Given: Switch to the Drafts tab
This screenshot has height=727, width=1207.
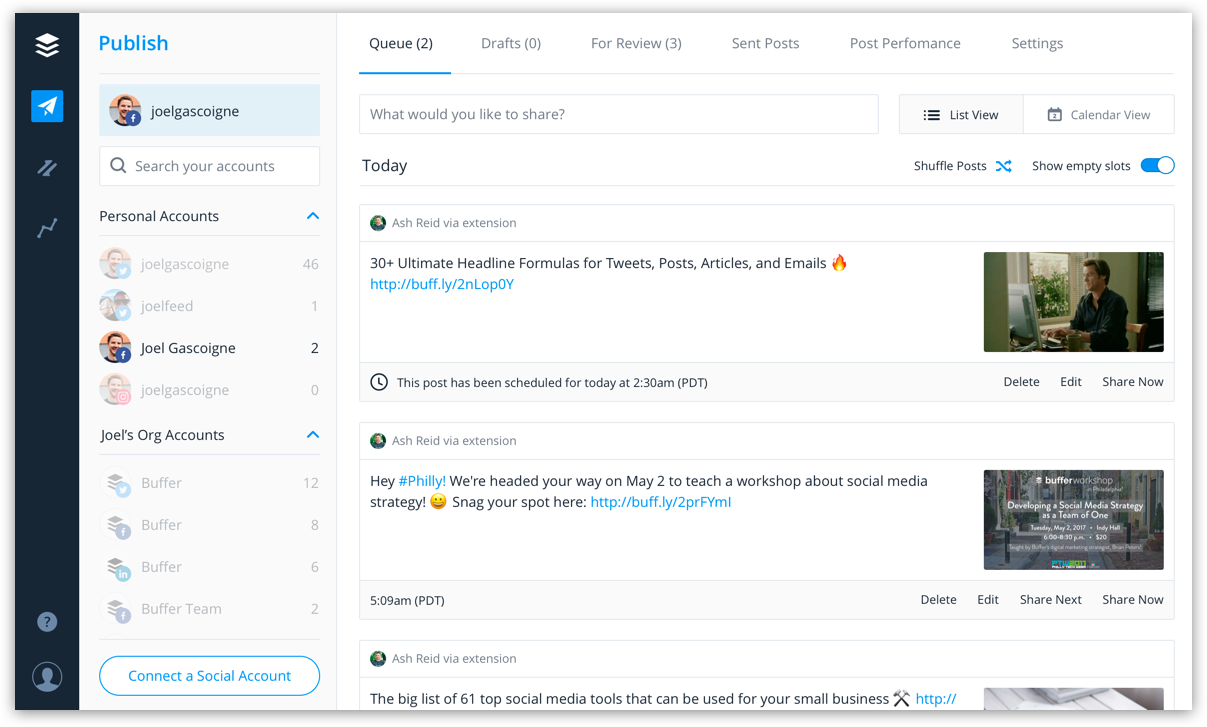Looking at the screenshot, I should point(510,43).
